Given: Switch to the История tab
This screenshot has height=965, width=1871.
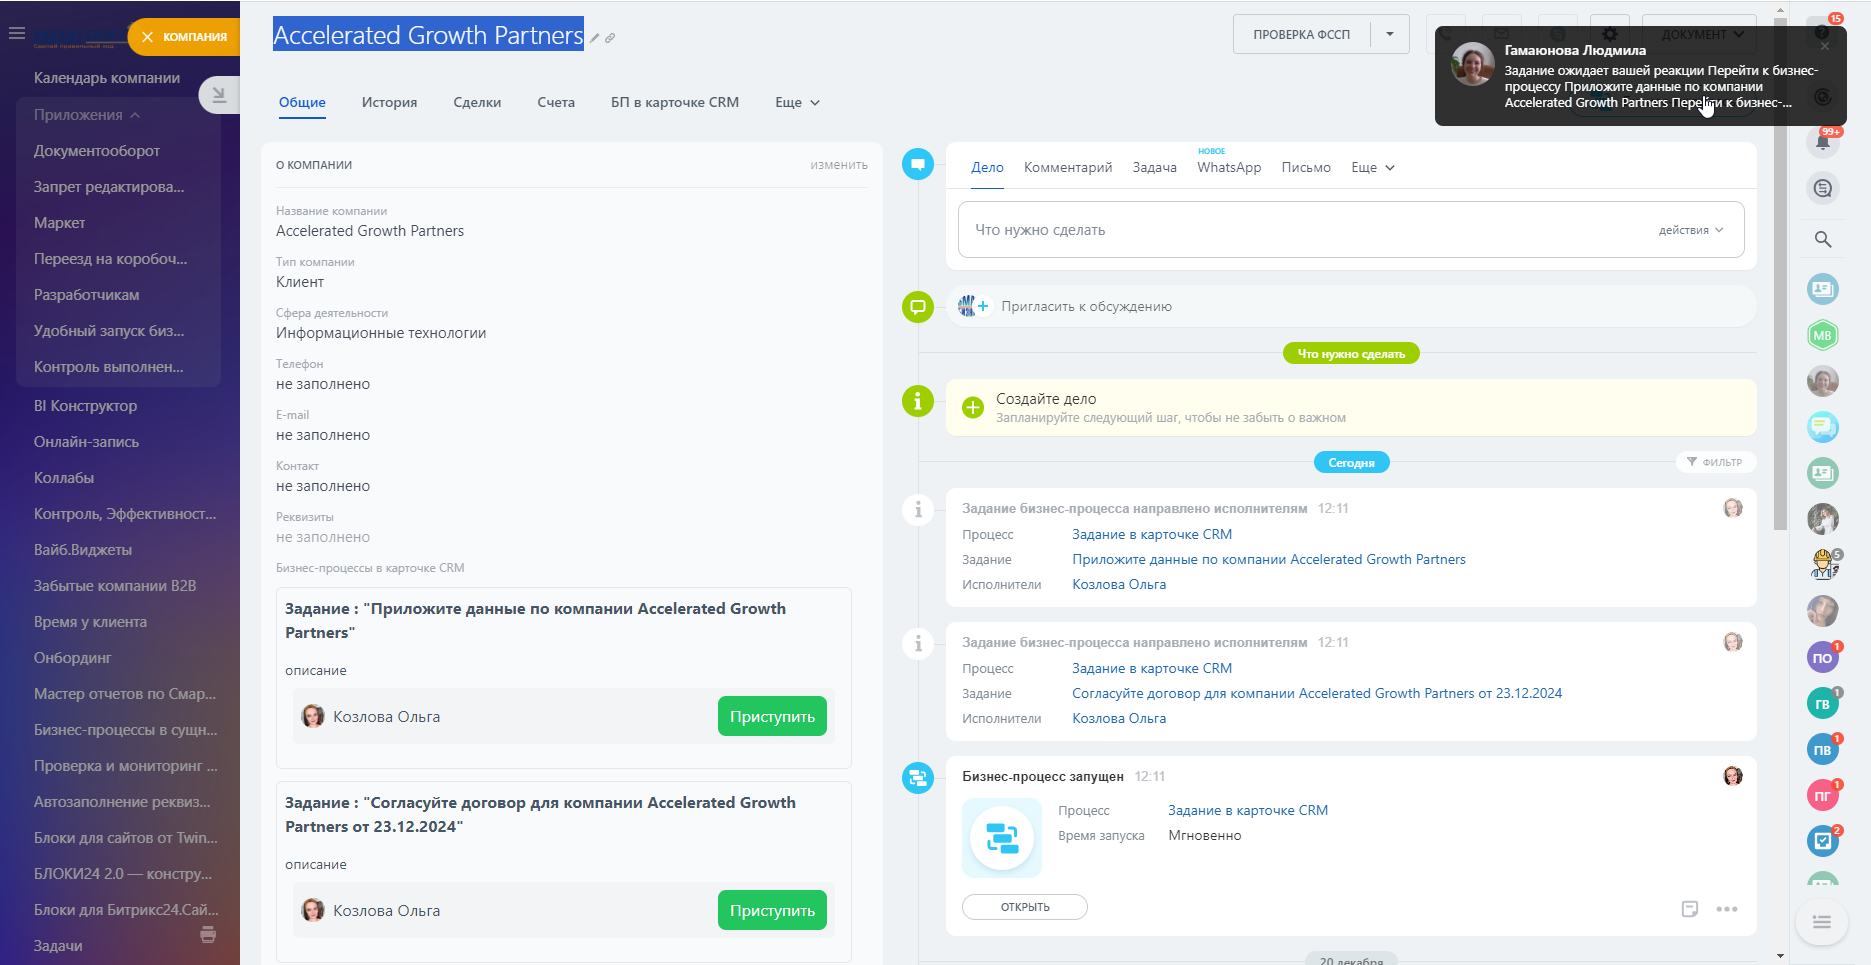Looking at the screenshot, I should click(x=389, y=102).
